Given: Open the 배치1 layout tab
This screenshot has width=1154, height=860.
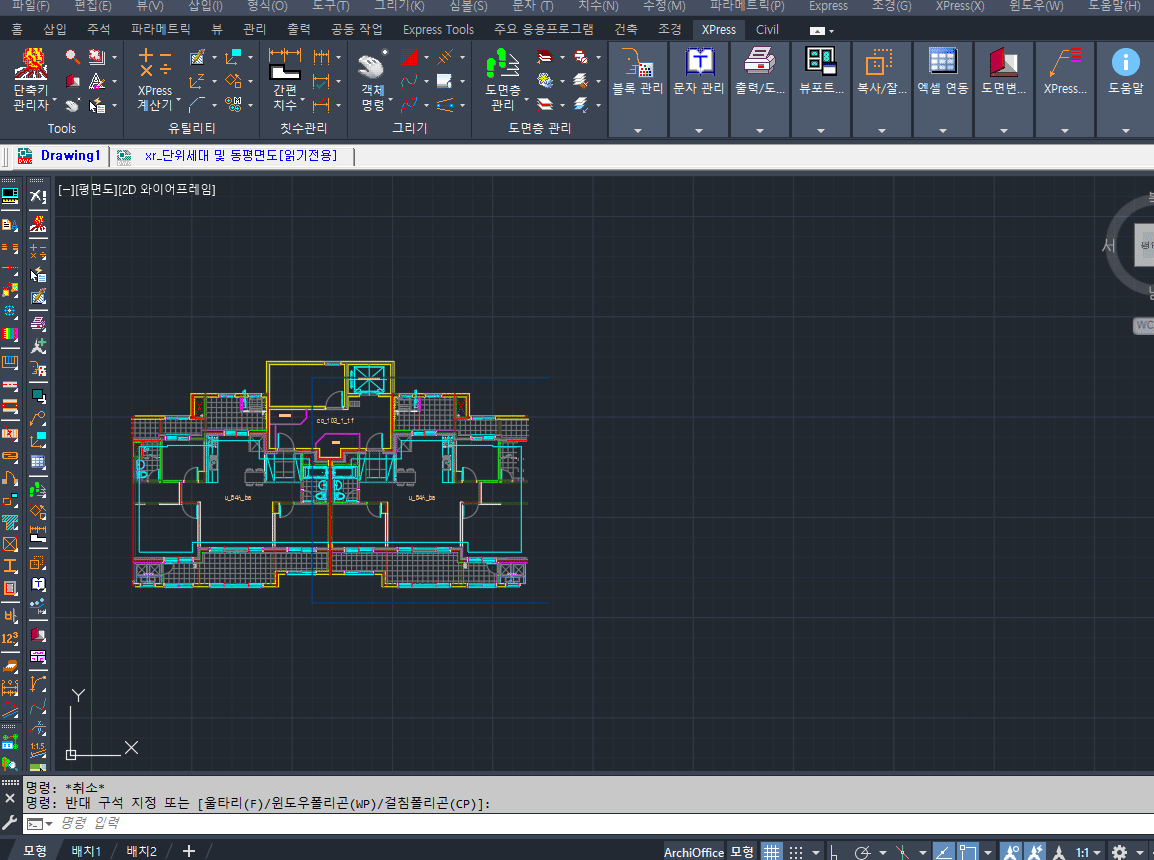Looking at the screenshot, I should coord(86,851).
